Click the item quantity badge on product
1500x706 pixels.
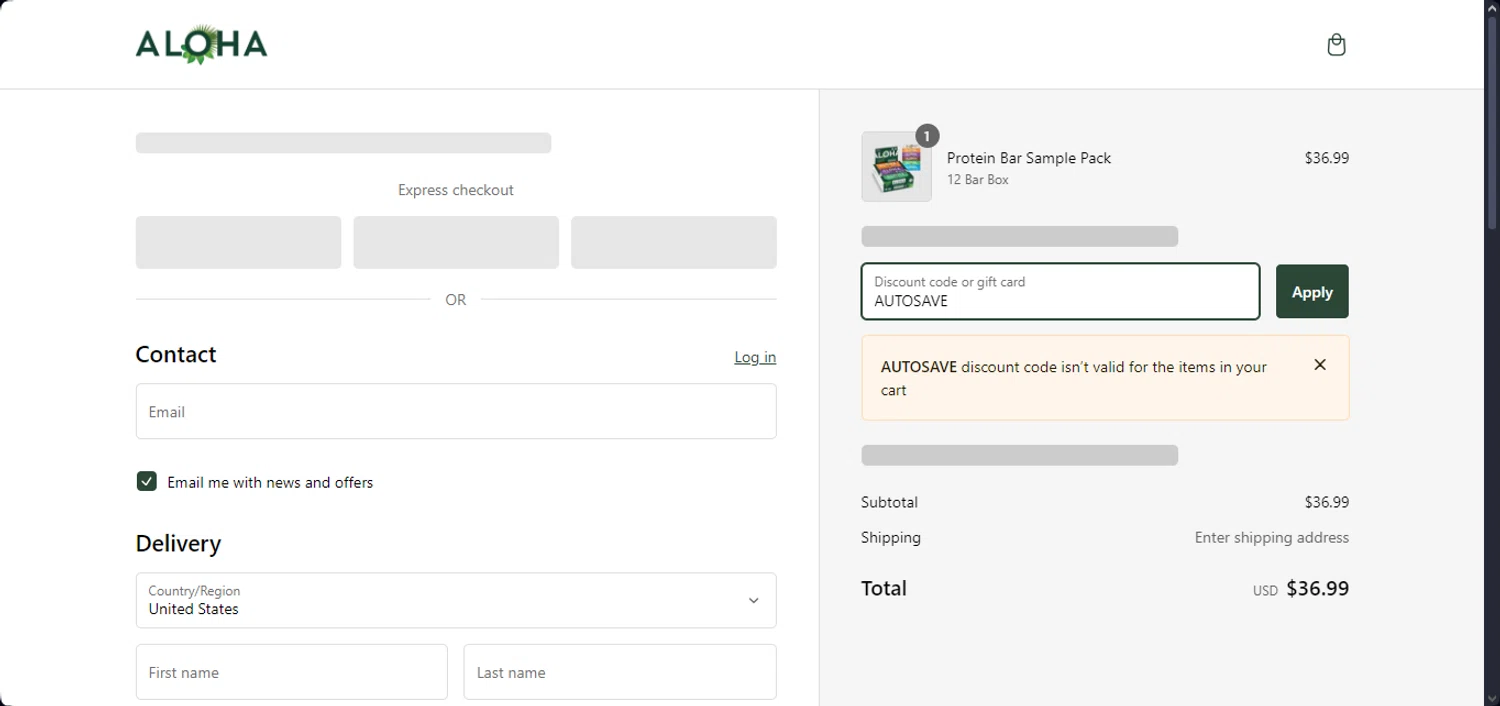coord(927,136)
